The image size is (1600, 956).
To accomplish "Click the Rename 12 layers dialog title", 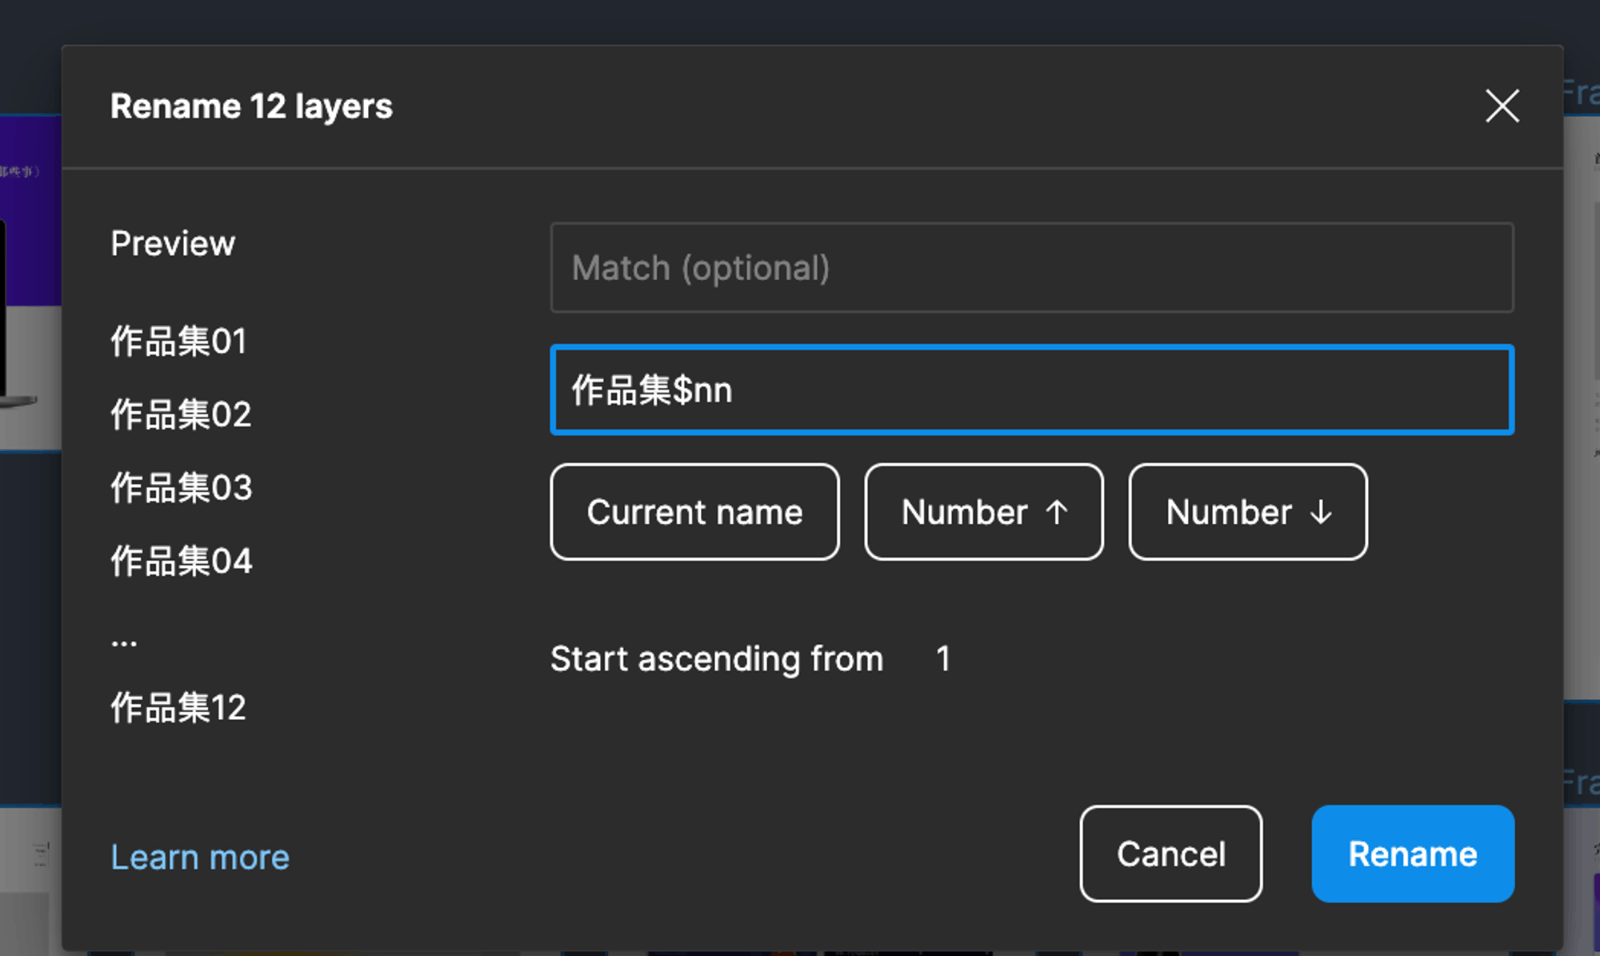I will click(x=251, y=106).
